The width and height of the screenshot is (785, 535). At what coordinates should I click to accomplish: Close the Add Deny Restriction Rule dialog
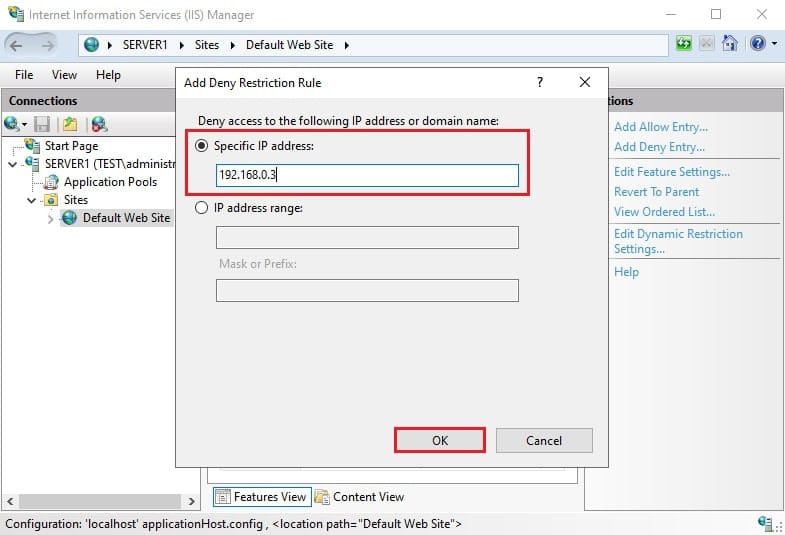(584, 82)
